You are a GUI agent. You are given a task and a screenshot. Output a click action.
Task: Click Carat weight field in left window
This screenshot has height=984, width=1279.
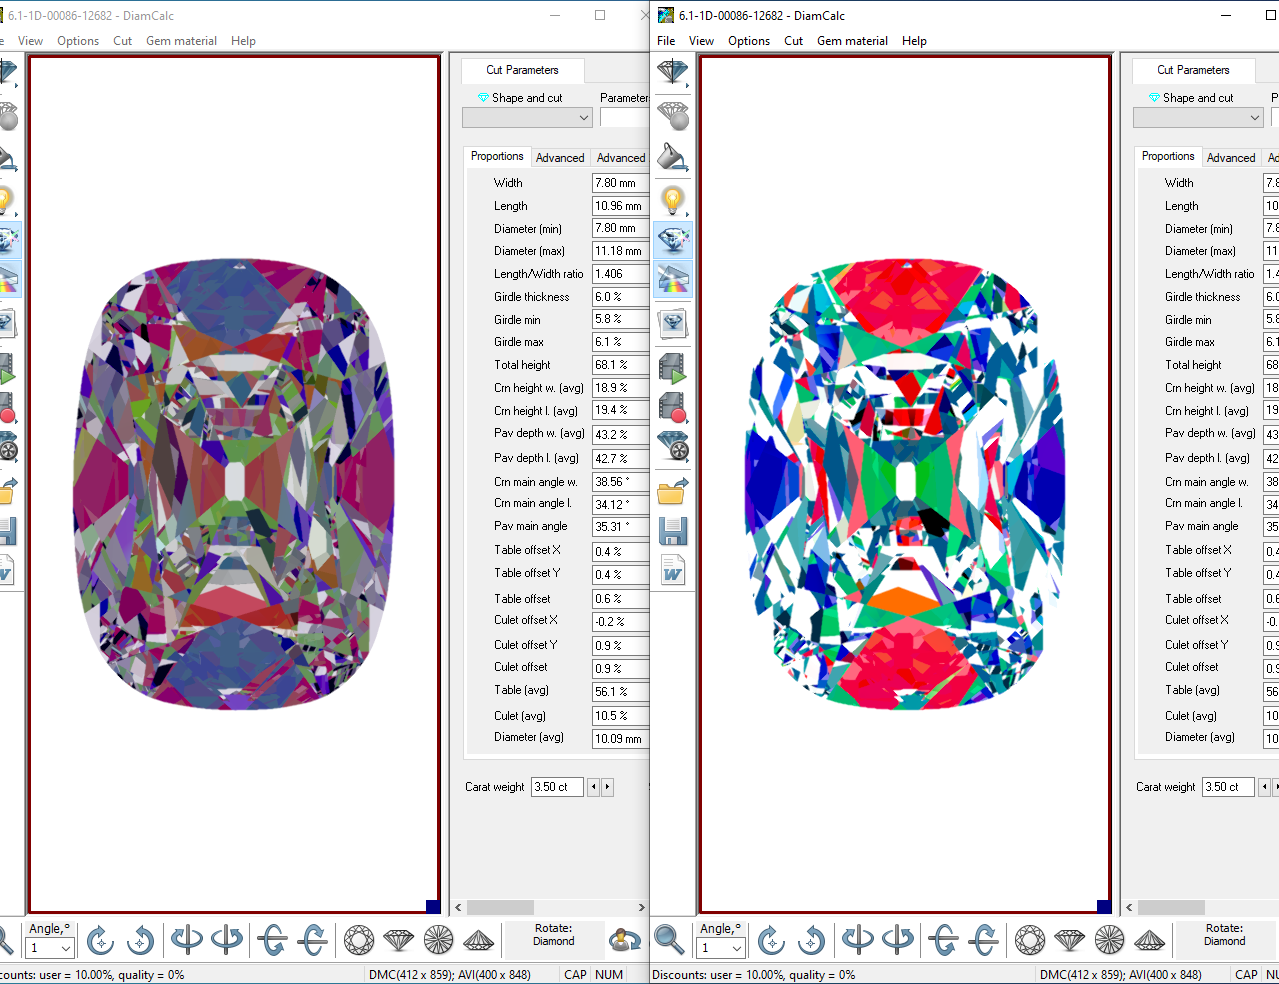pos(557,787)
